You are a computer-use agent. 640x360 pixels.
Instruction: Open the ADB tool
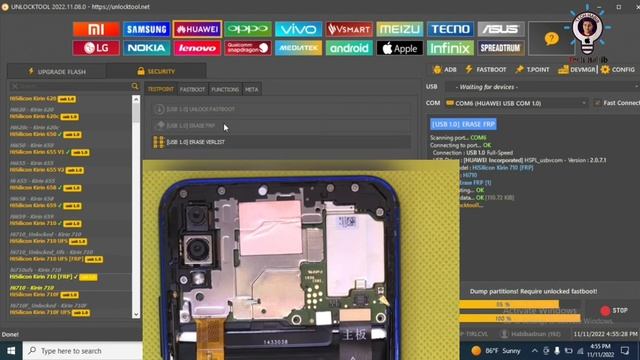(x=444, y=69)
